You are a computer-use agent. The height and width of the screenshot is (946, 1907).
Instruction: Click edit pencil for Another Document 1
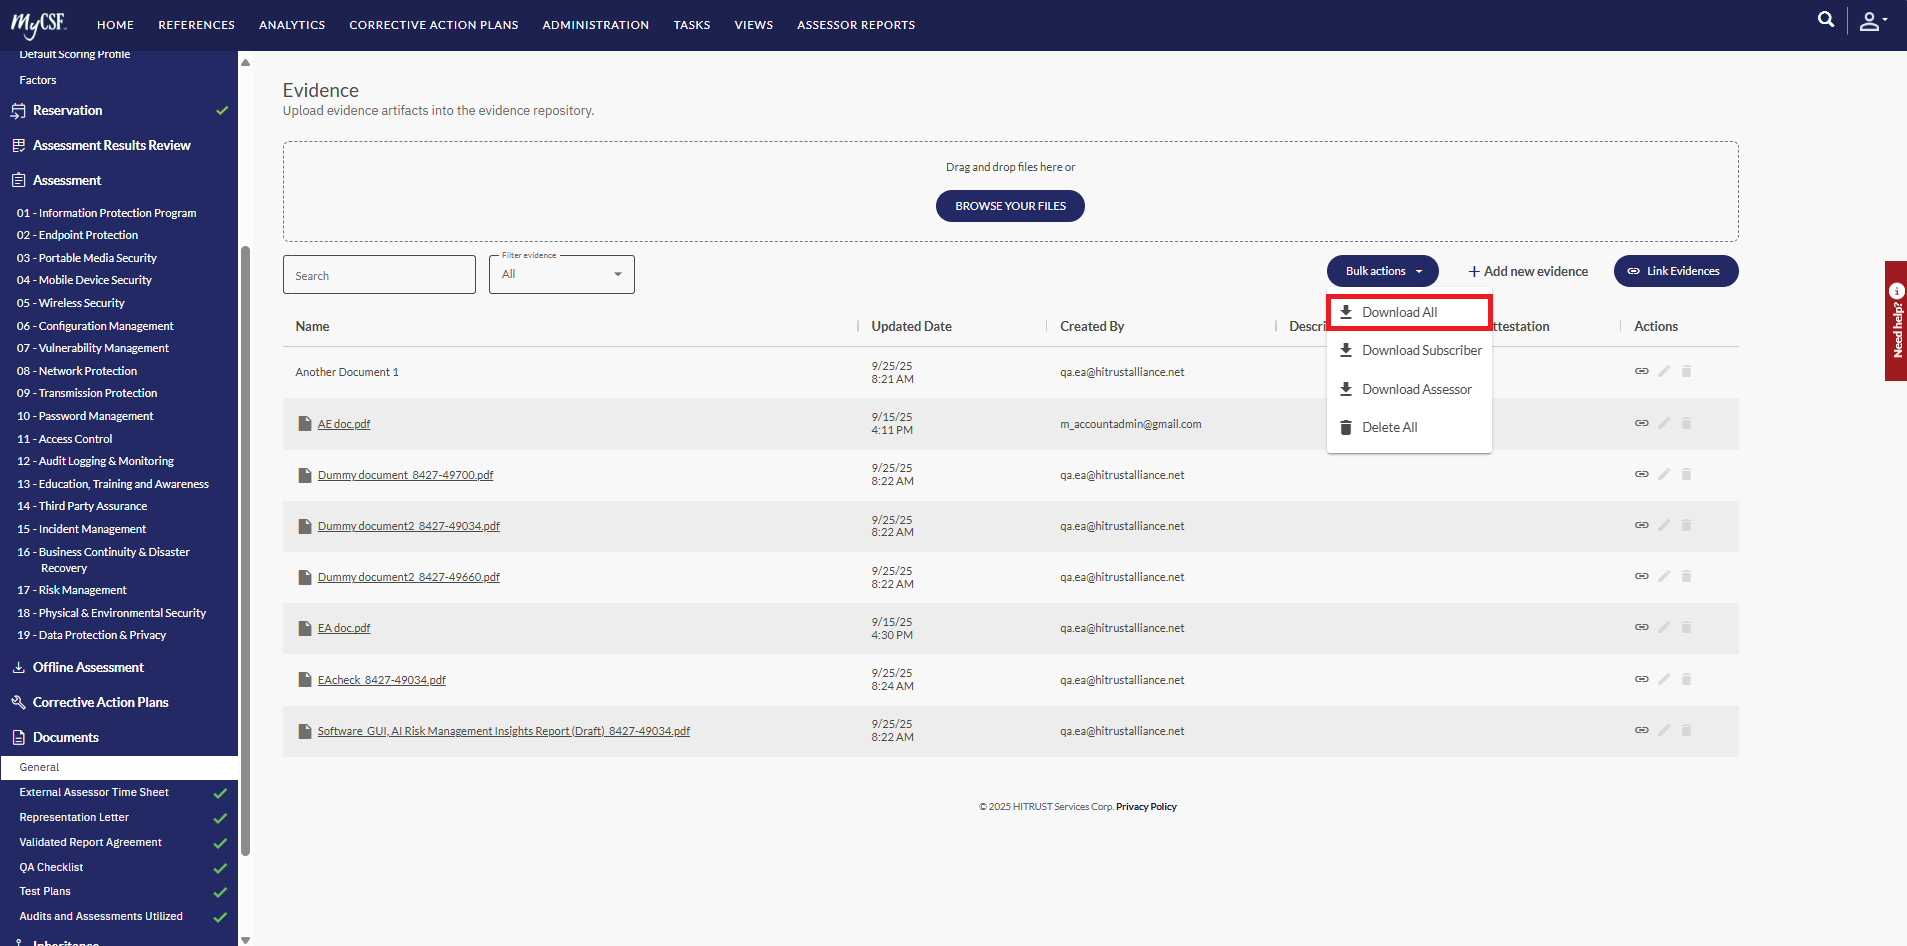1664,371
